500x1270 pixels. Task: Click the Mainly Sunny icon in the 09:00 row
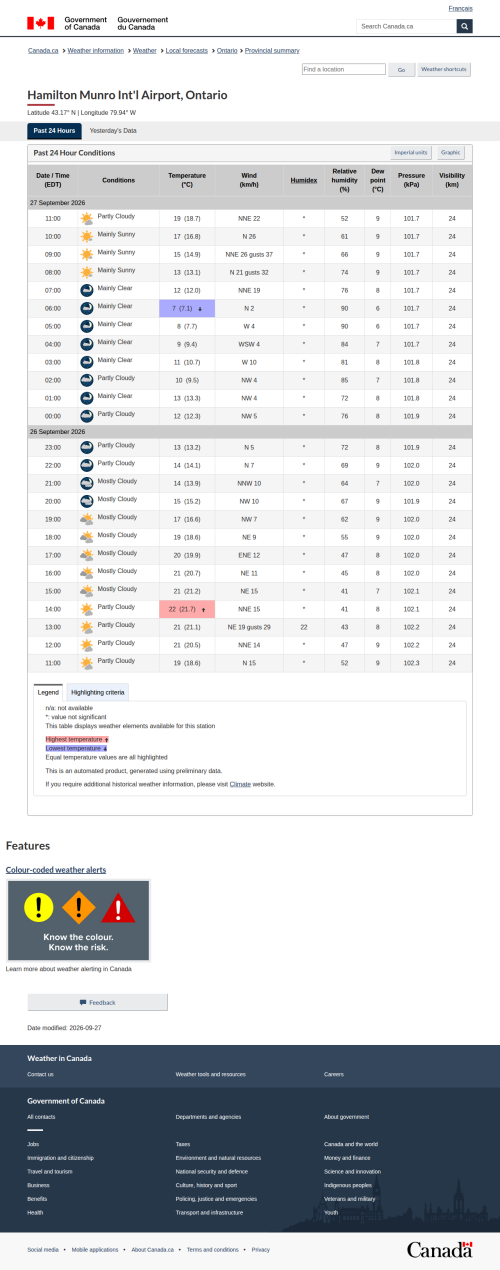click(x=87, y=254)
